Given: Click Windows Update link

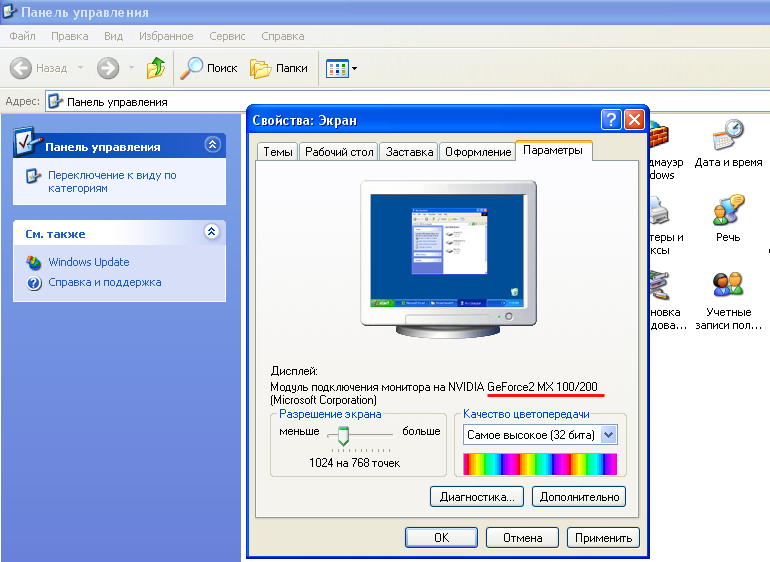Looking at the screenshot, I should (x=89, y=262).
